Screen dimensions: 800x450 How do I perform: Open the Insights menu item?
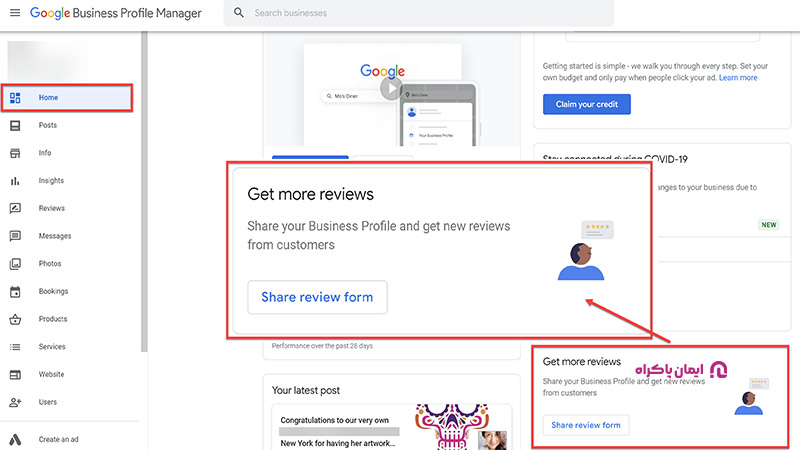(51, 180)
